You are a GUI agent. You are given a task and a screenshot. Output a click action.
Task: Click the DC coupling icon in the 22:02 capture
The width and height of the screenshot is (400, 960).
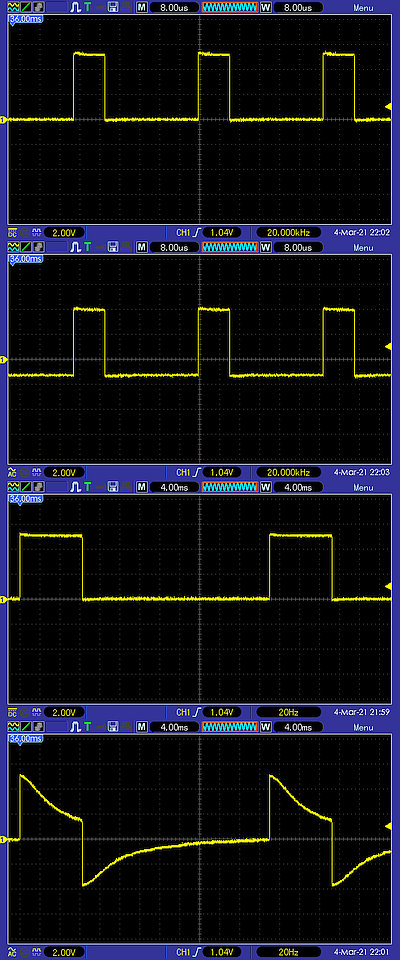coord(12,233)
